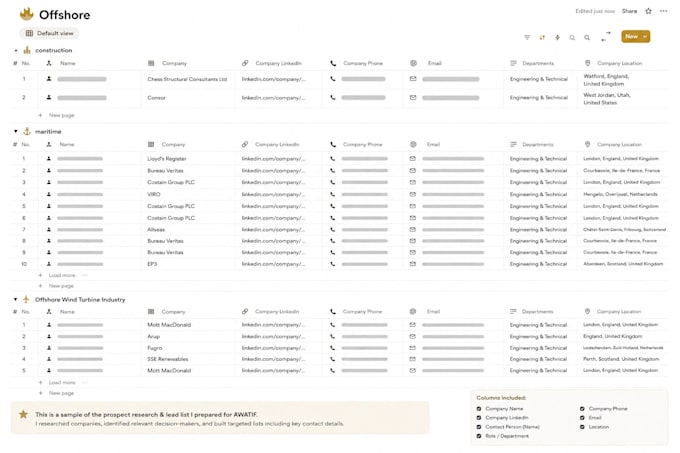The height and width of the screenshot is (453, 680).
Task: Open the lightning automations icon
Action: click(557, 37)
